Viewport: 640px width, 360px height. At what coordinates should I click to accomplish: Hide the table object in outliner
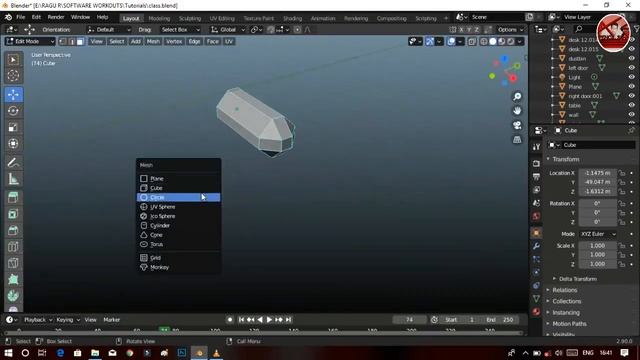(x=631, y=105)
